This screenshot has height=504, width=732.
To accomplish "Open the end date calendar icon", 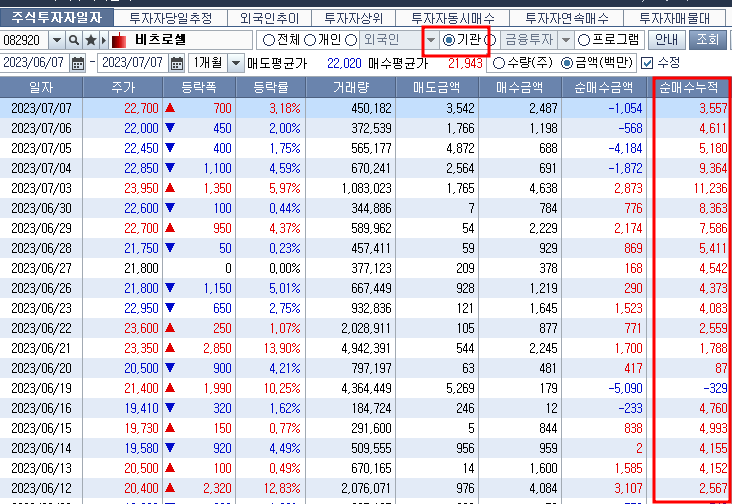I will (177, 63).
